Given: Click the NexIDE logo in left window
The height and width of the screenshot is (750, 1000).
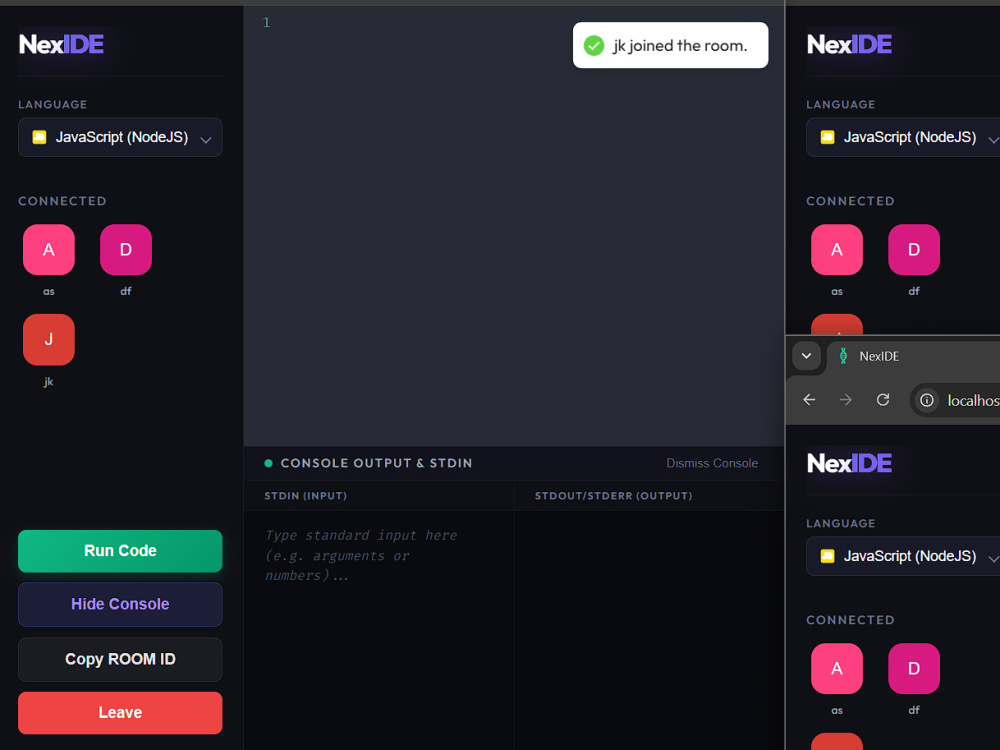Looking at the screenshot, I should pos(61,44).
